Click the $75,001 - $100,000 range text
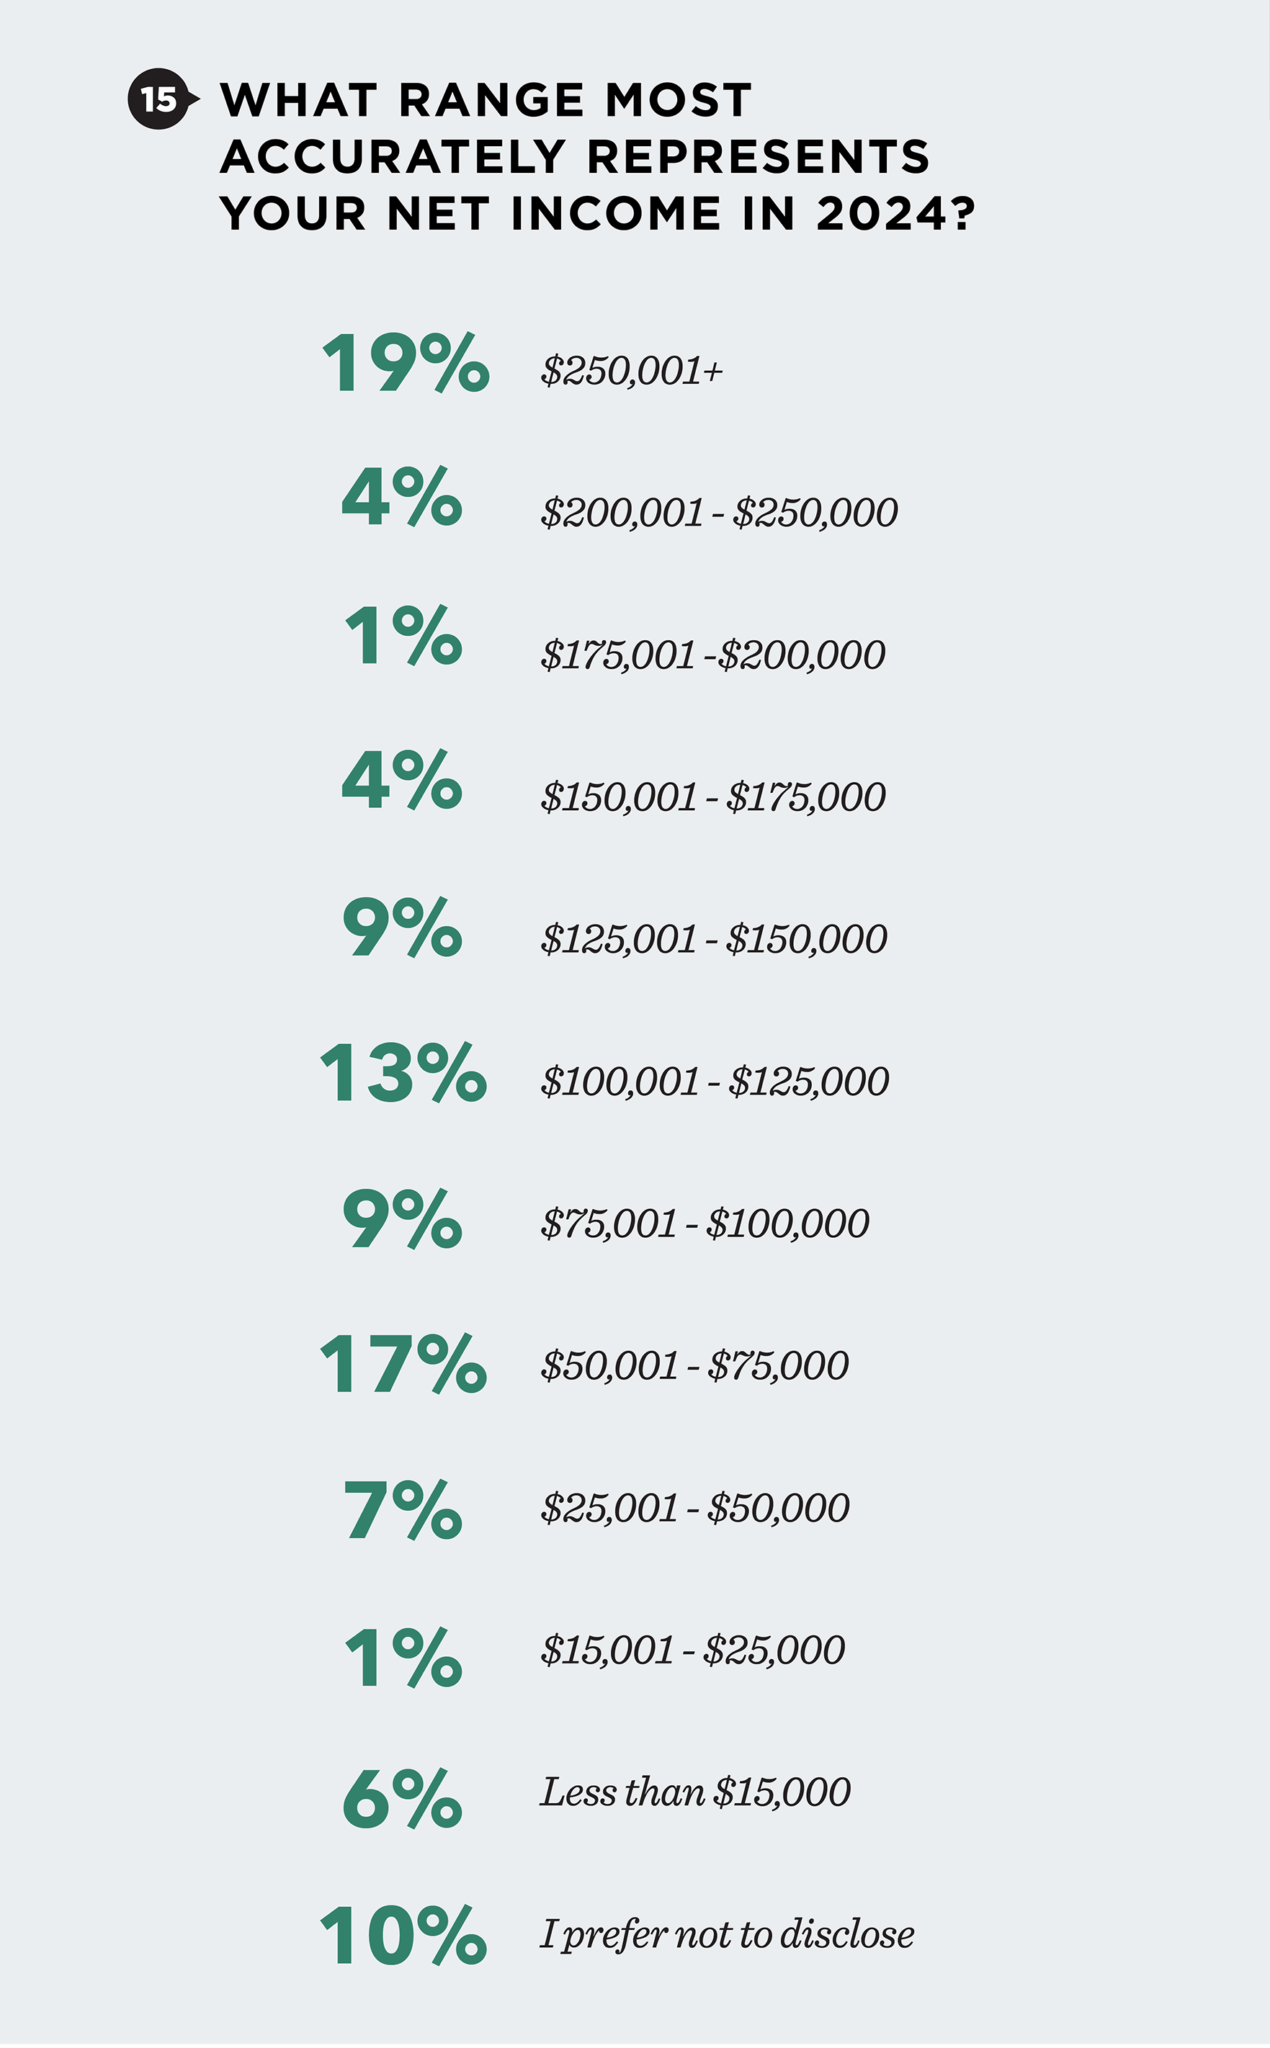Viewport: 1270px width, 2048px height. click(705, 1223)
